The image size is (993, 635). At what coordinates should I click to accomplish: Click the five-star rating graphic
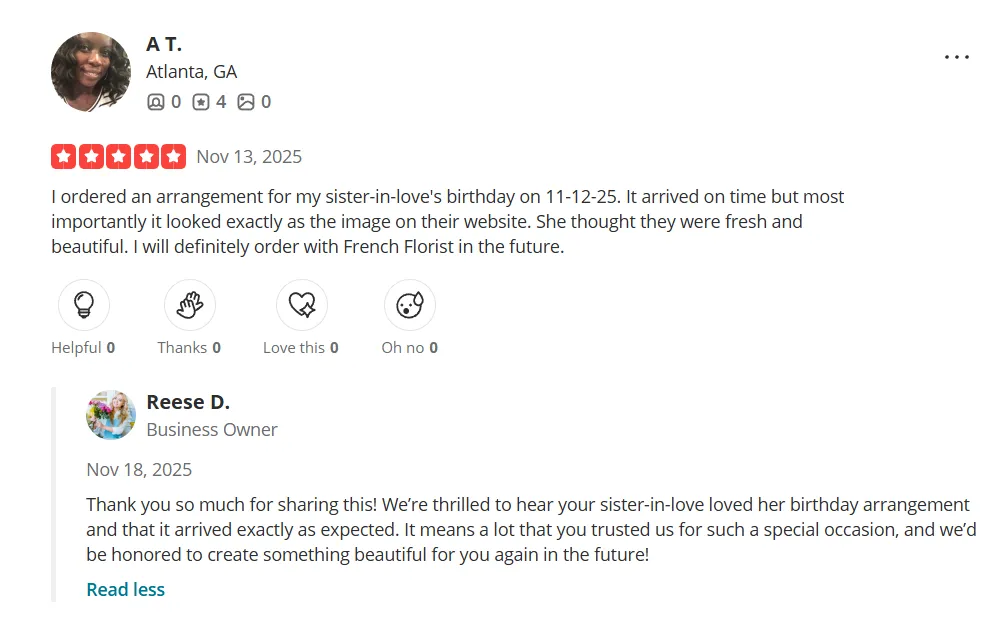[x=118, y=156]
